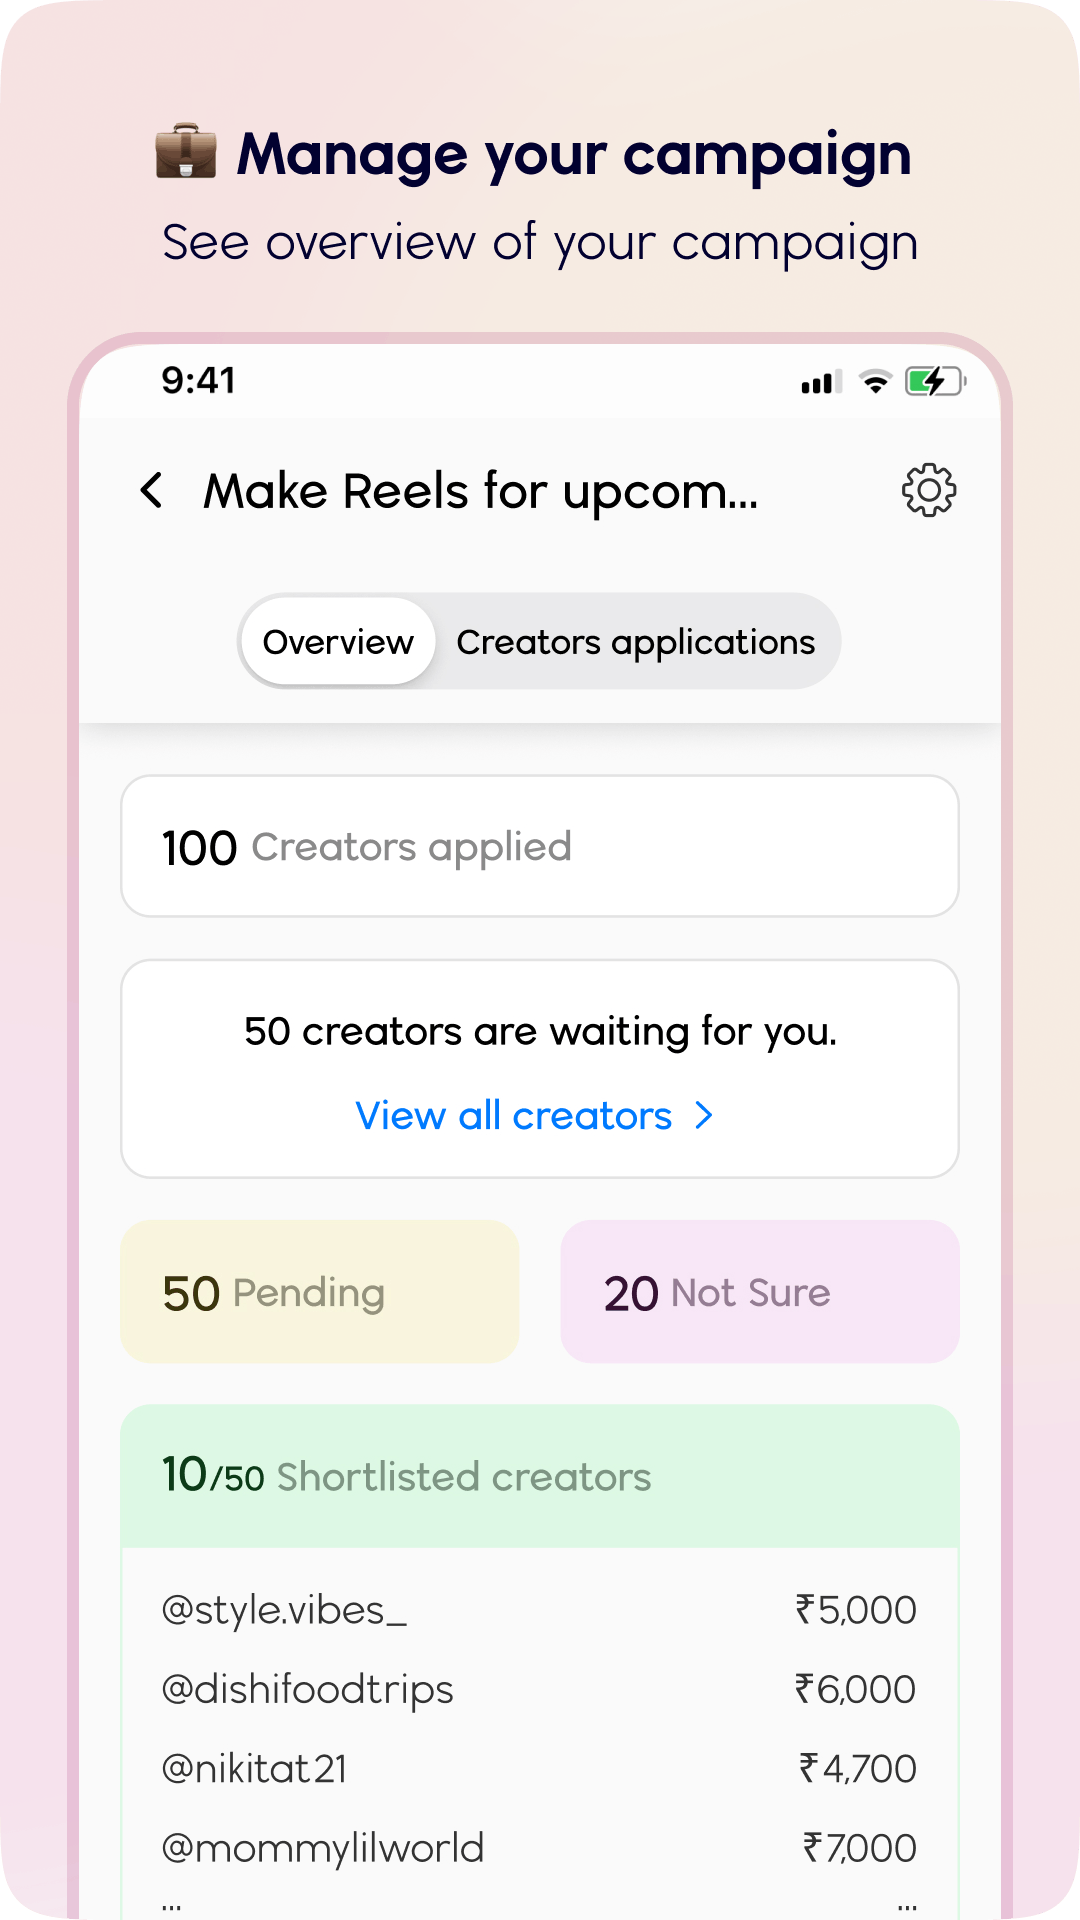Tap the battery charging icon
This screenshot has width=1080, height=1920.
(x=934, y=381)
